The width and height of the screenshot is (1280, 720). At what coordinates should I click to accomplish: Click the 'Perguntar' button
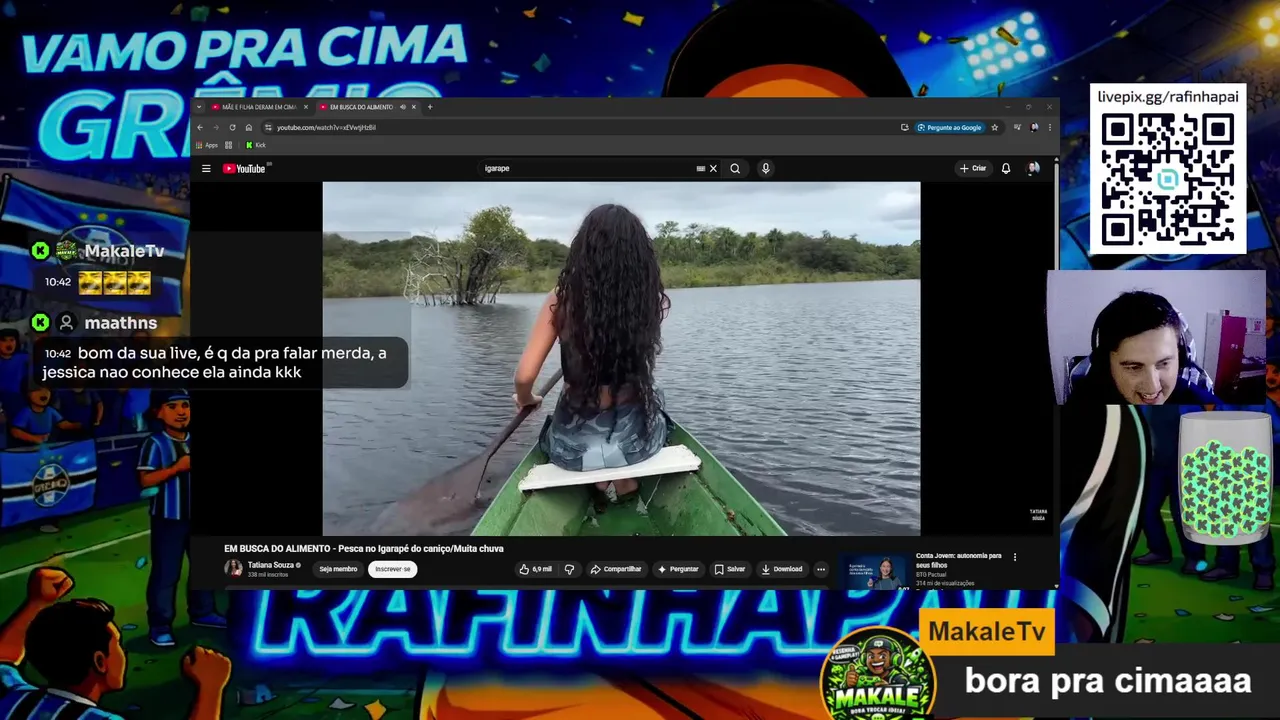point(677,569)
